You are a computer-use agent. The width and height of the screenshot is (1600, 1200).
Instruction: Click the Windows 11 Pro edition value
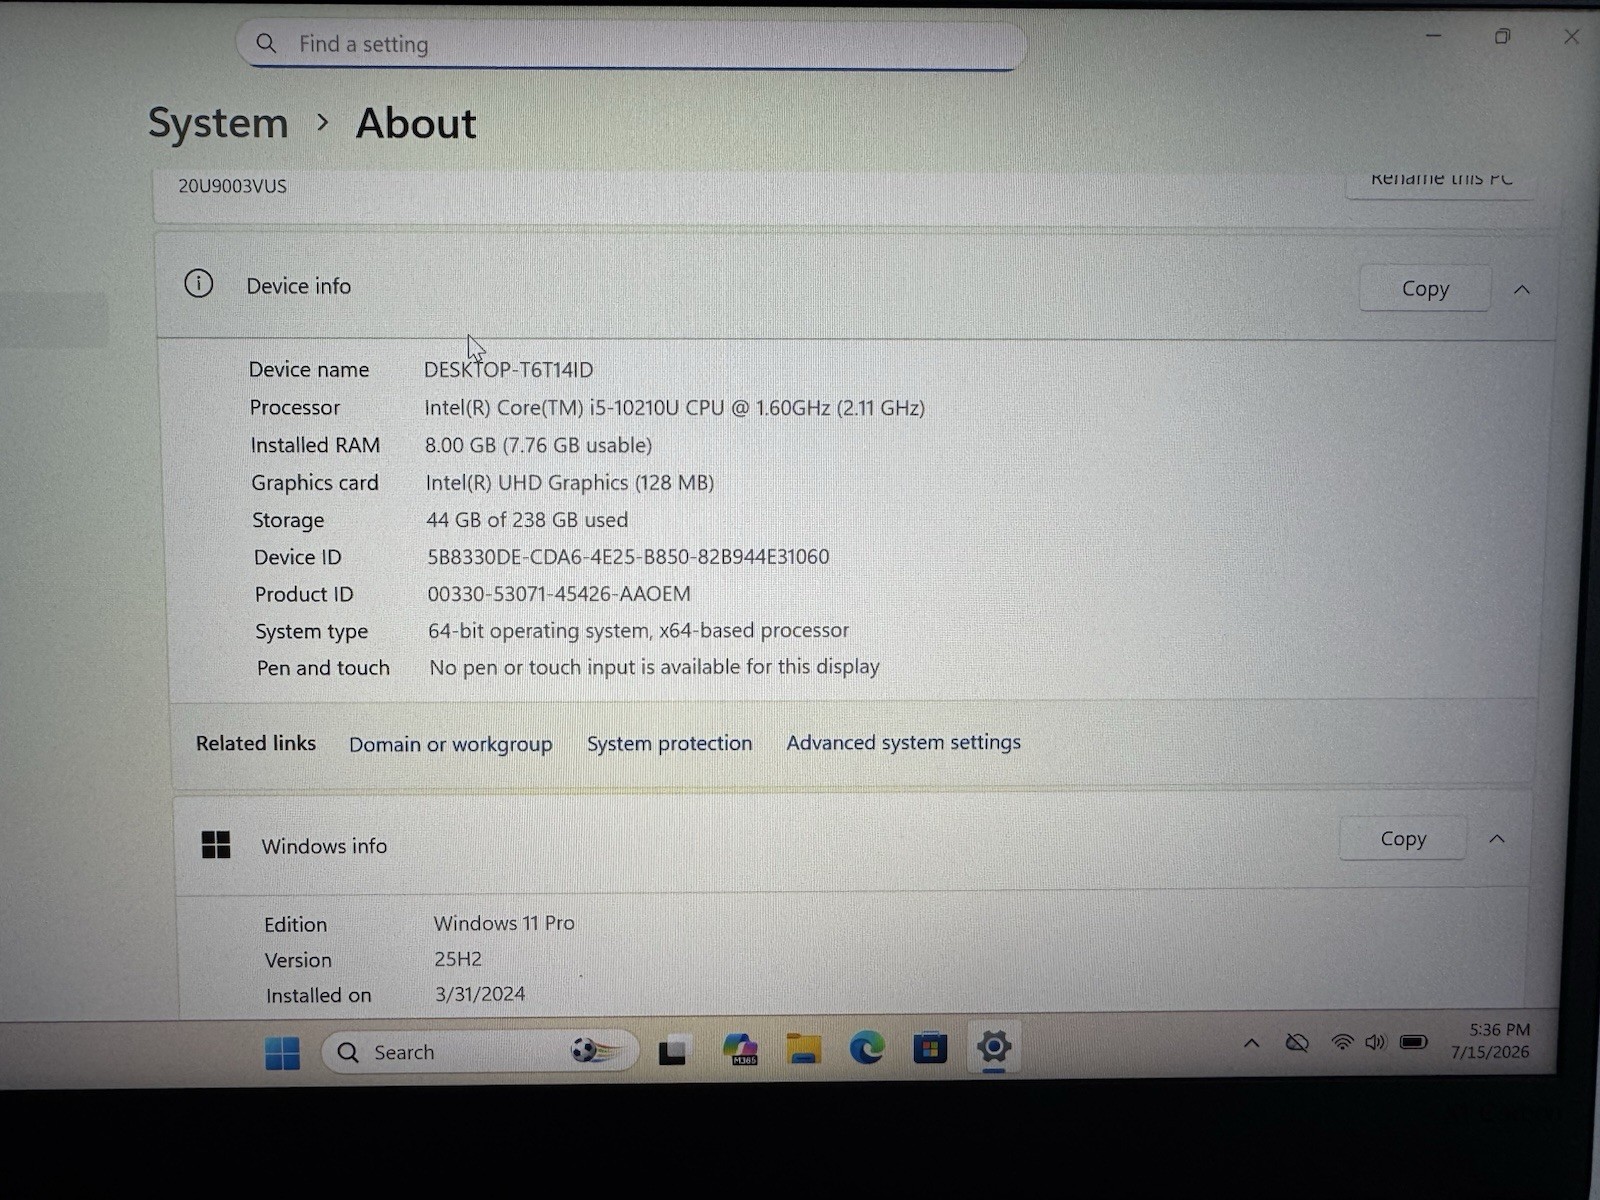click(x=504, y=923)
